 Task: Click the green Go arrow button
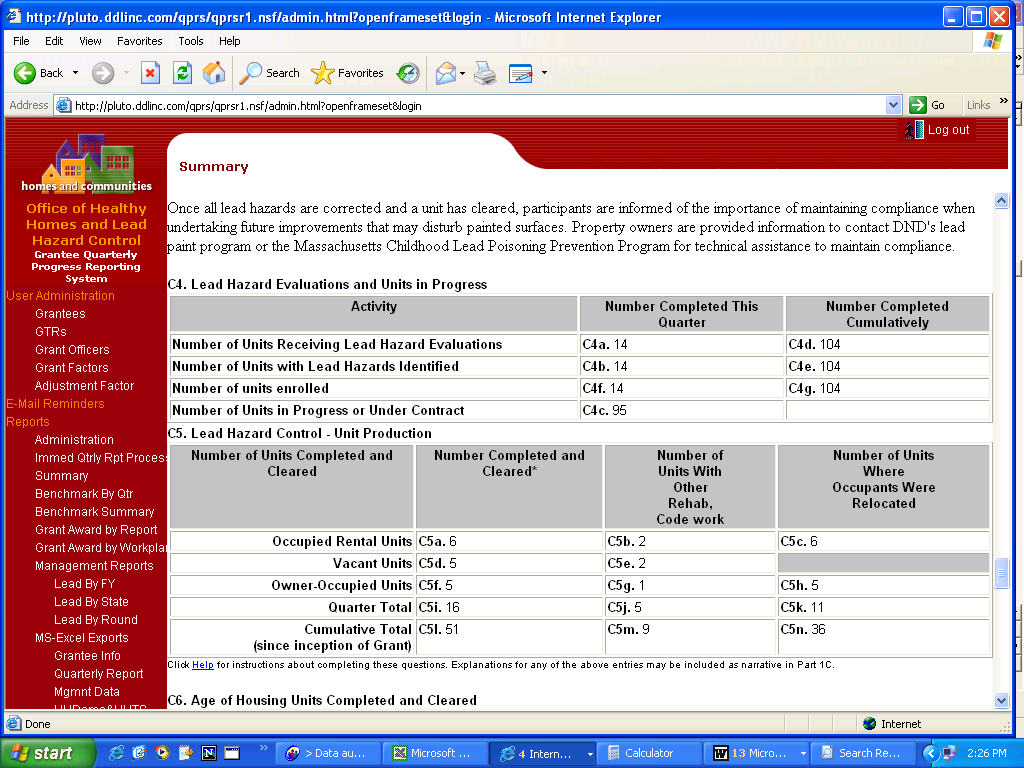point(918,105)
